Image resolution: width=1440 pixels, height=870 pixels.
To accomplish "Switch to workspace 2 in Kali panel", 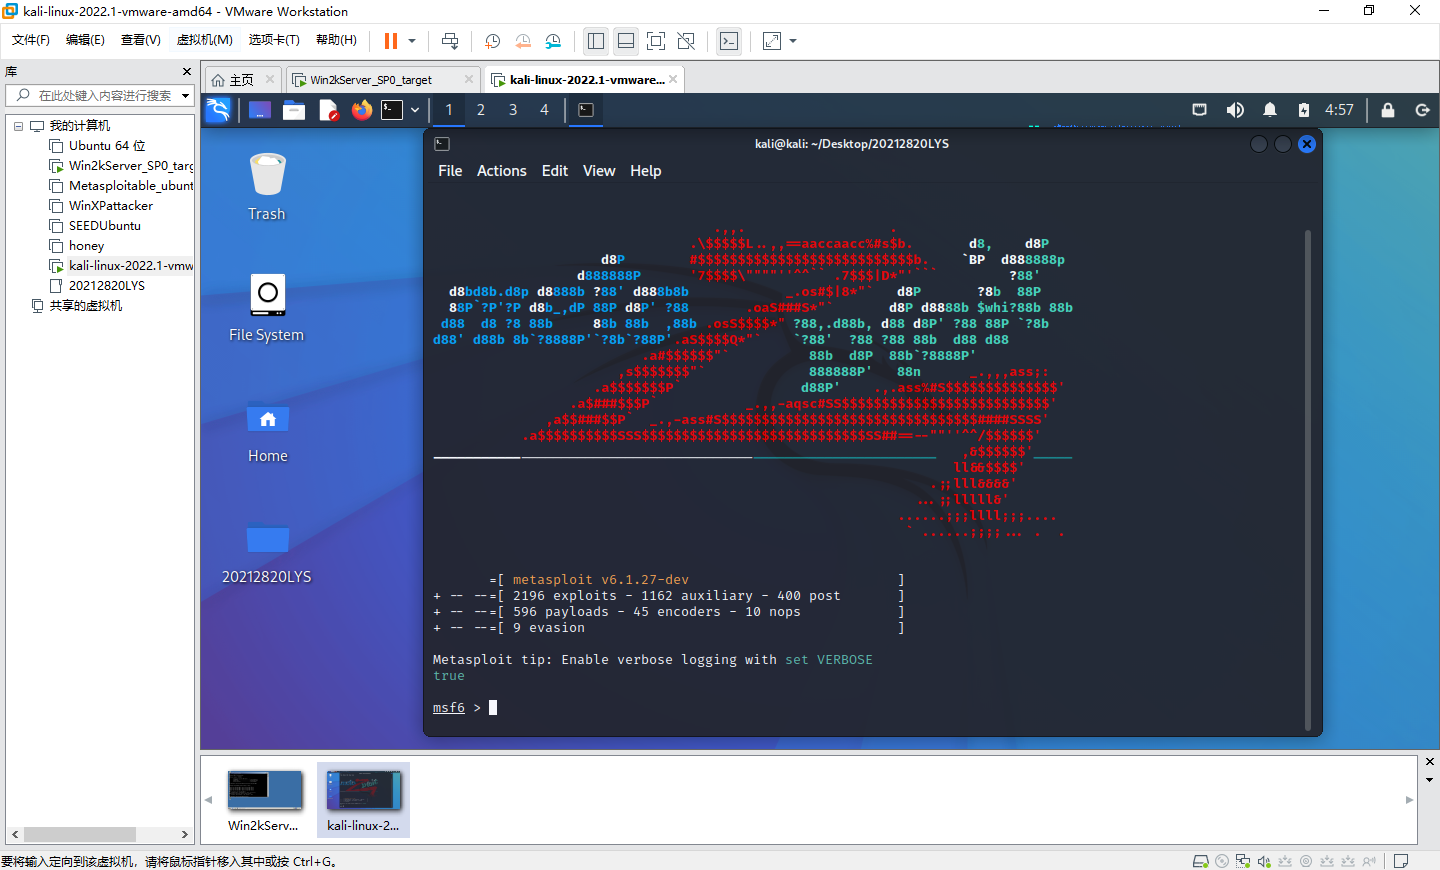I will pos(481,110).
